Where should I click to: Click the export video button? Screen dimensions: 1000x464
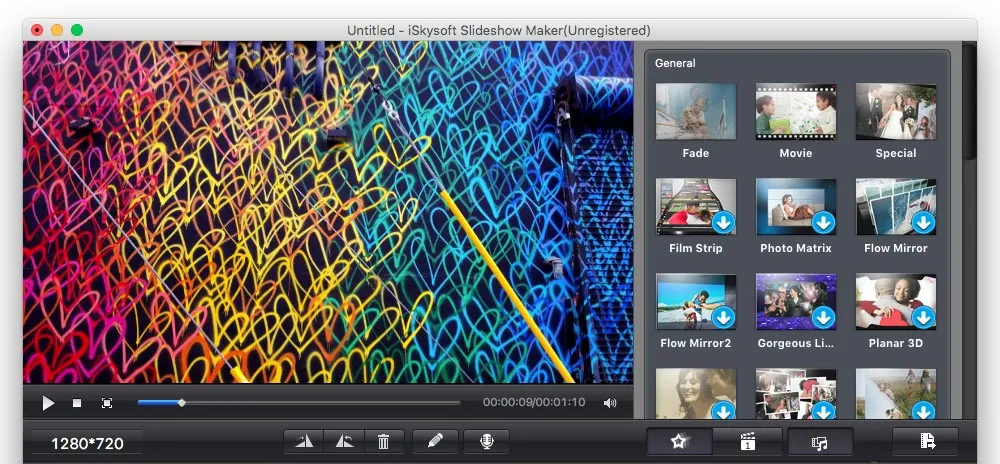tap(925, 441)
